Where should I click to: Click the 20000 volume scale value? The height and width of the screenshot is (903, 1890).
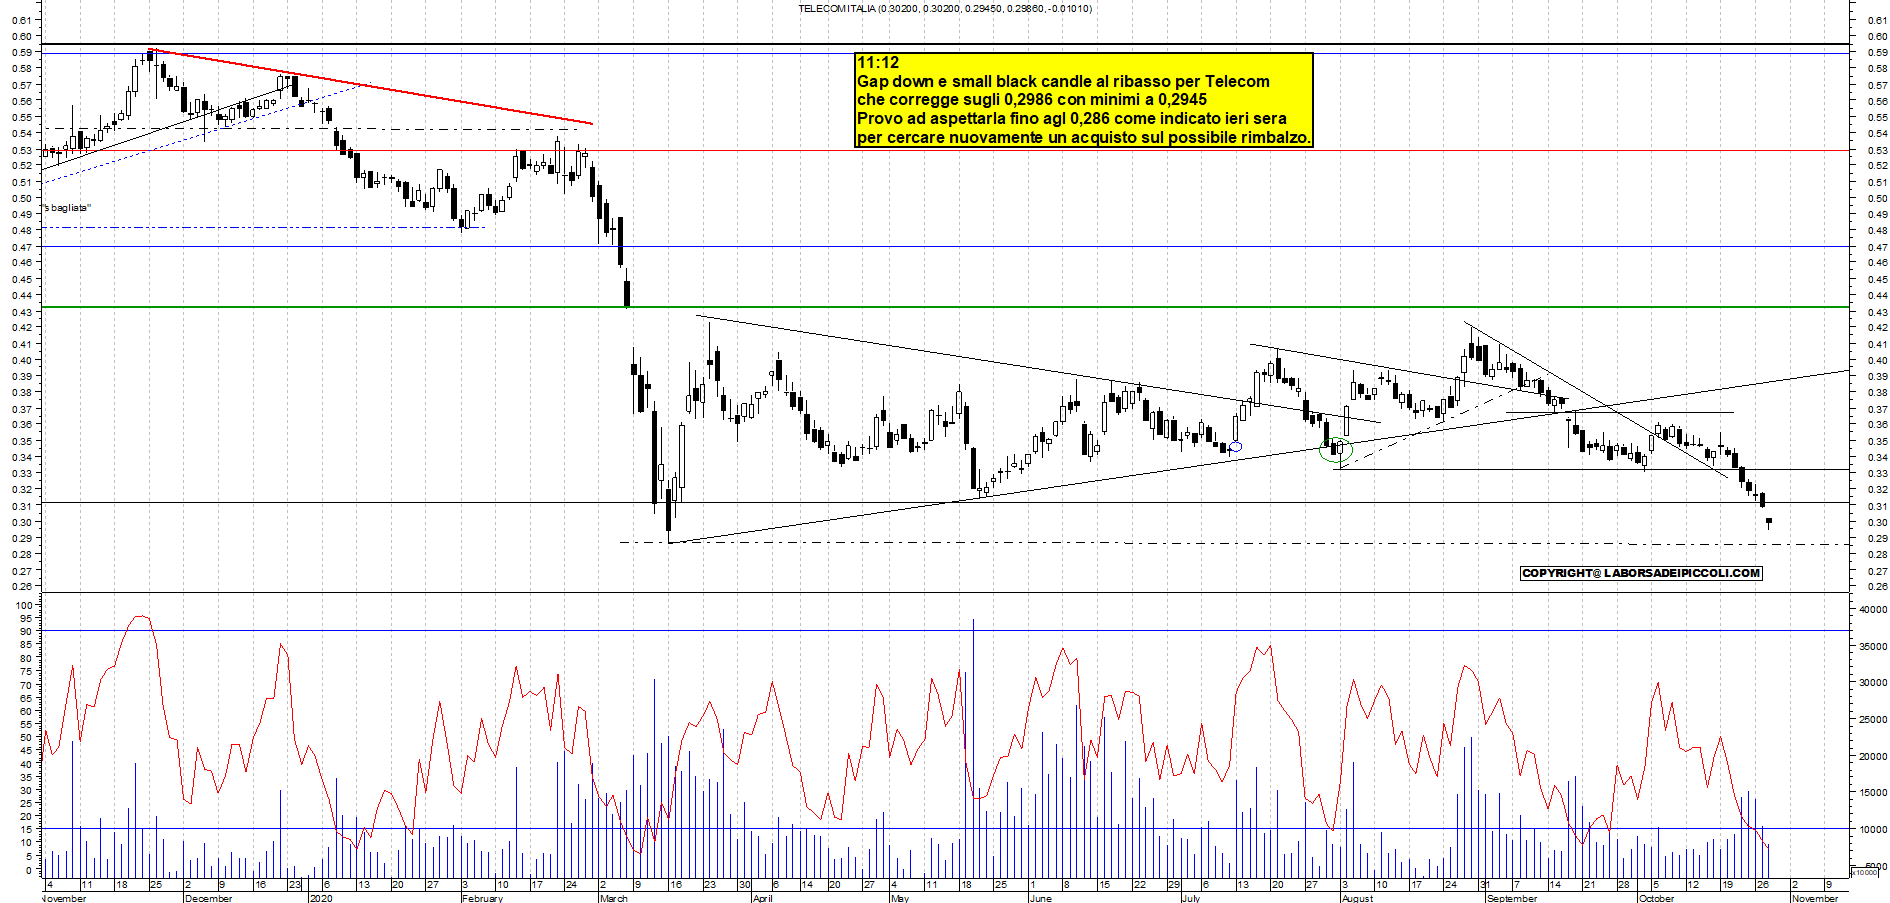point(1872,756)
